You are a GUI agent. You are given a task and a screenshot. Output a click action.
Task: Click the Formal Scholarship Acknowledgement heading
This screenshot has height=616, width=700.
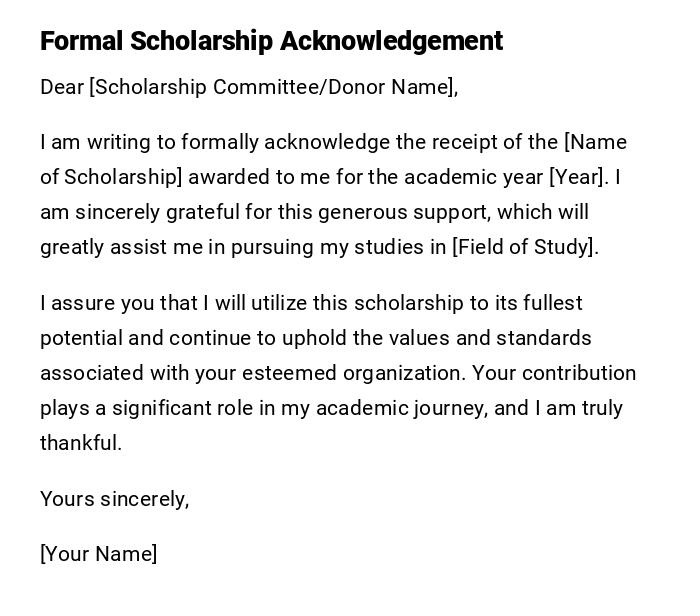pos(271,41)
